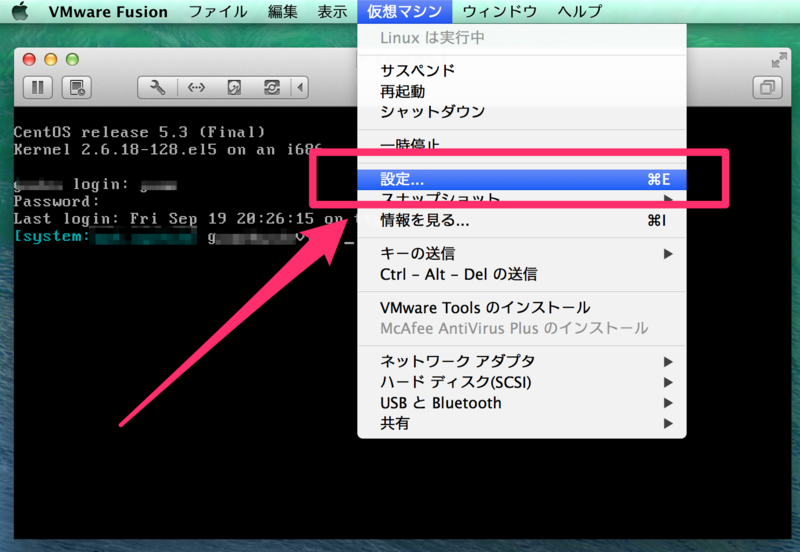Click the snapshot toolbar icon

(x=77, y=87)
